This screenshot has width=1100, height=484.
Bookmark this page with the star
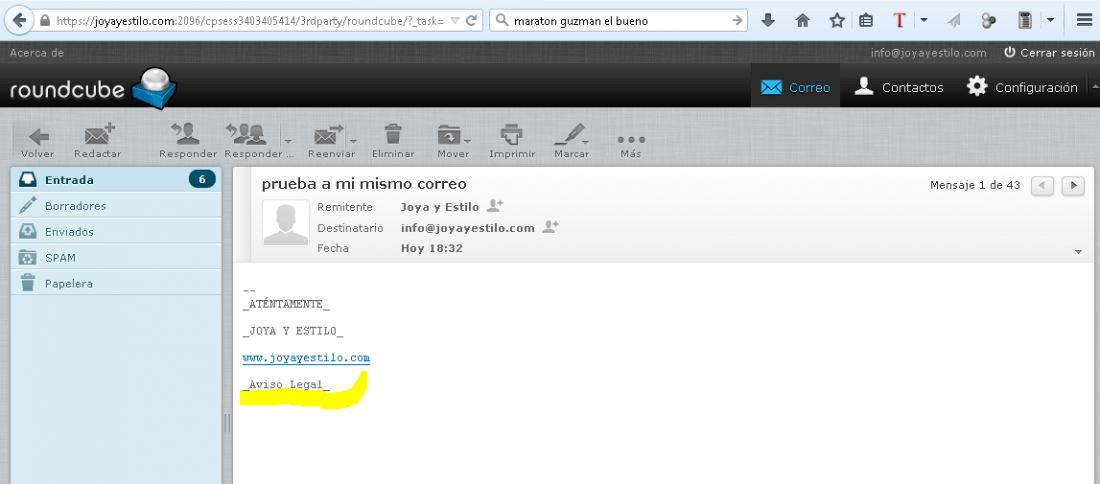(836, 21)
